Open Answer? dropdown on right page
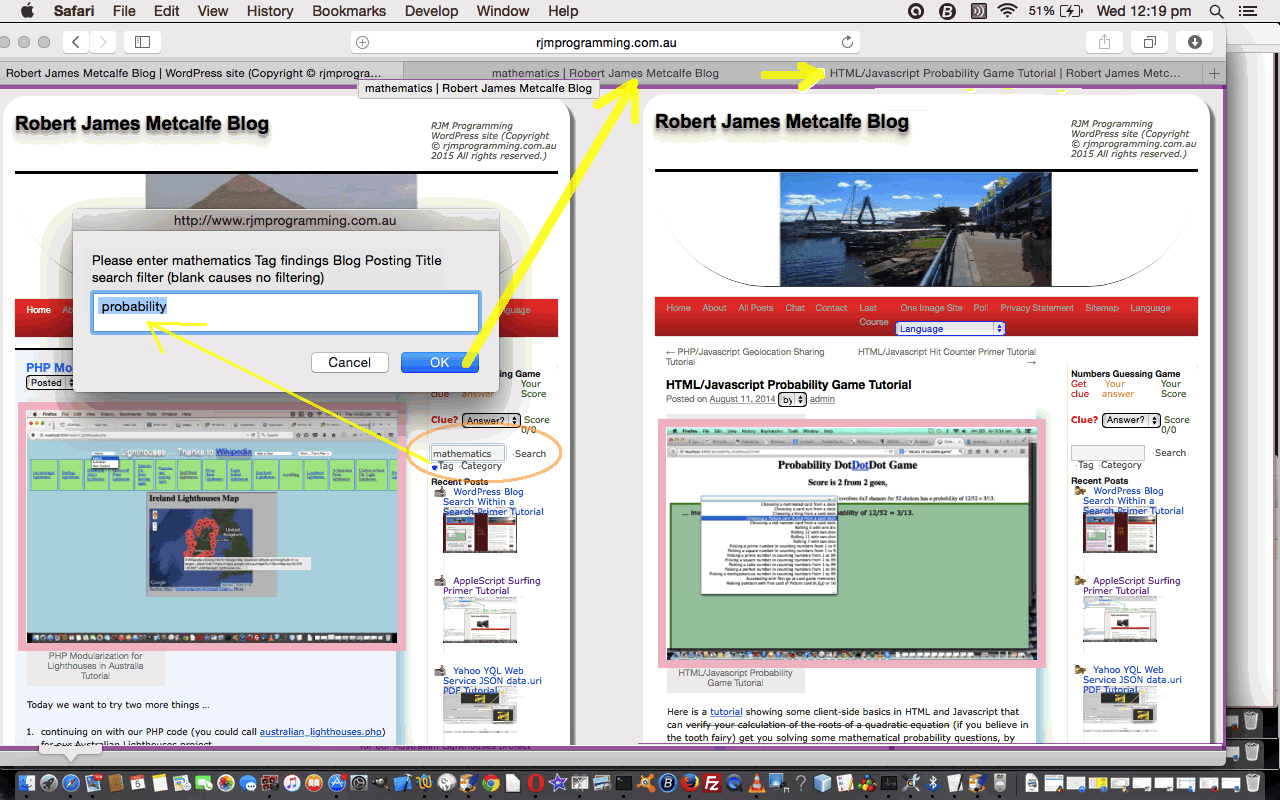This screenshot has width=1280, height=800. 1131,420
